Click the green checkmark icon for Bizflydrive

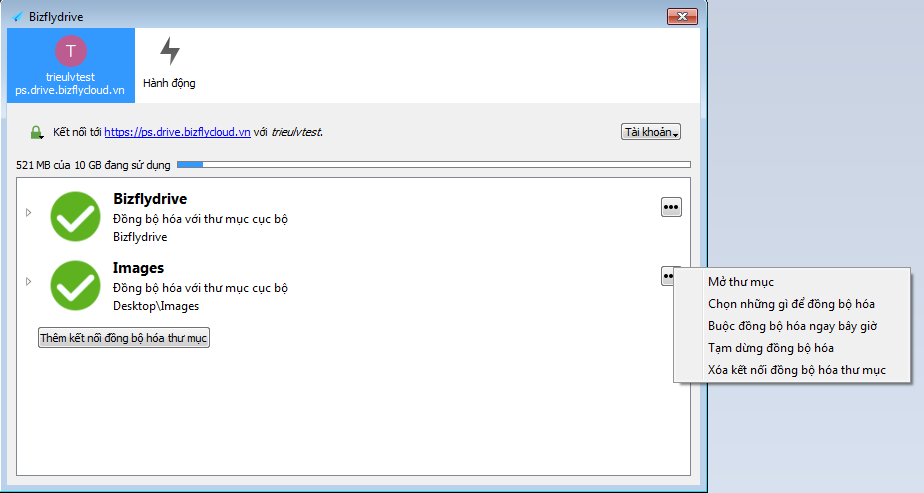point(75,216)
